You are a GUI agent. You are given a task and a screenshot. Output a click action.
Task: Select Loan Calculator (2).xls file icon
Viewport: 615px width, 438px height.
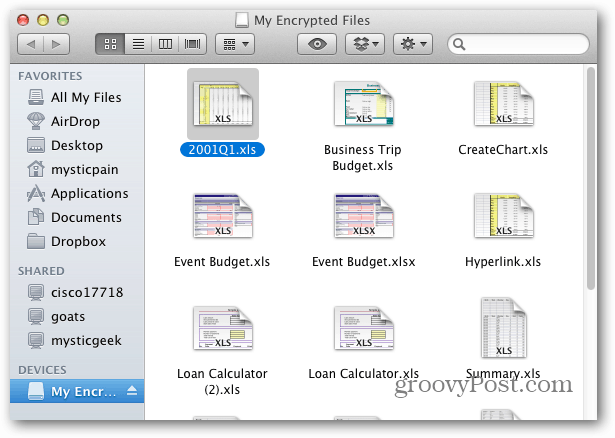[223, 328]
